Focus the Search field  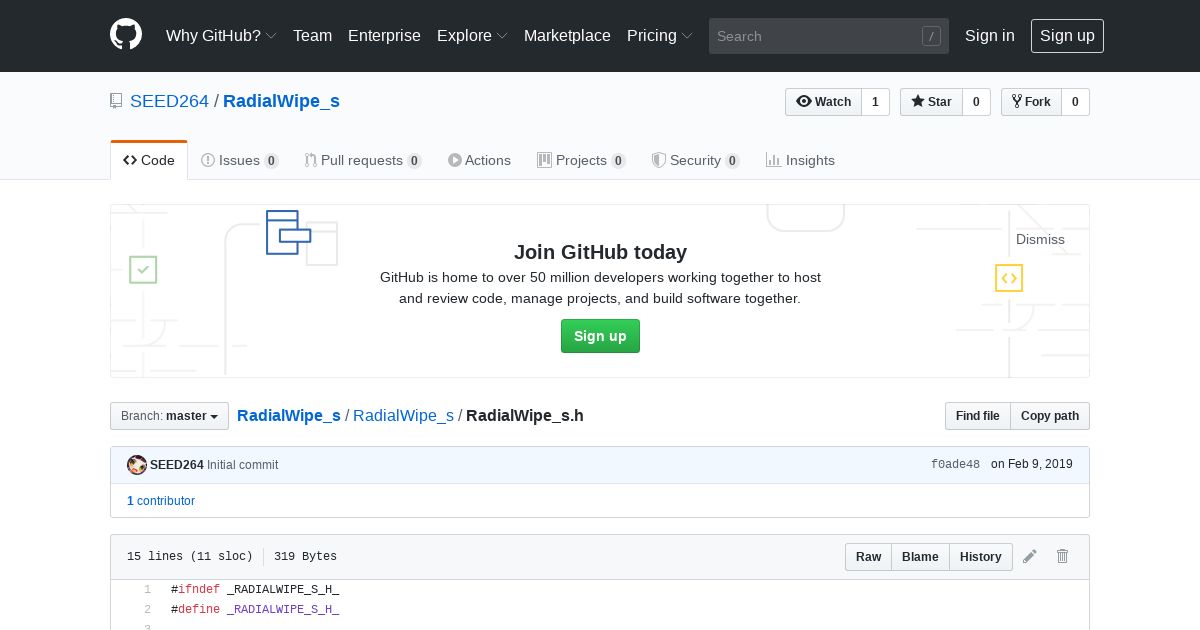829,36
